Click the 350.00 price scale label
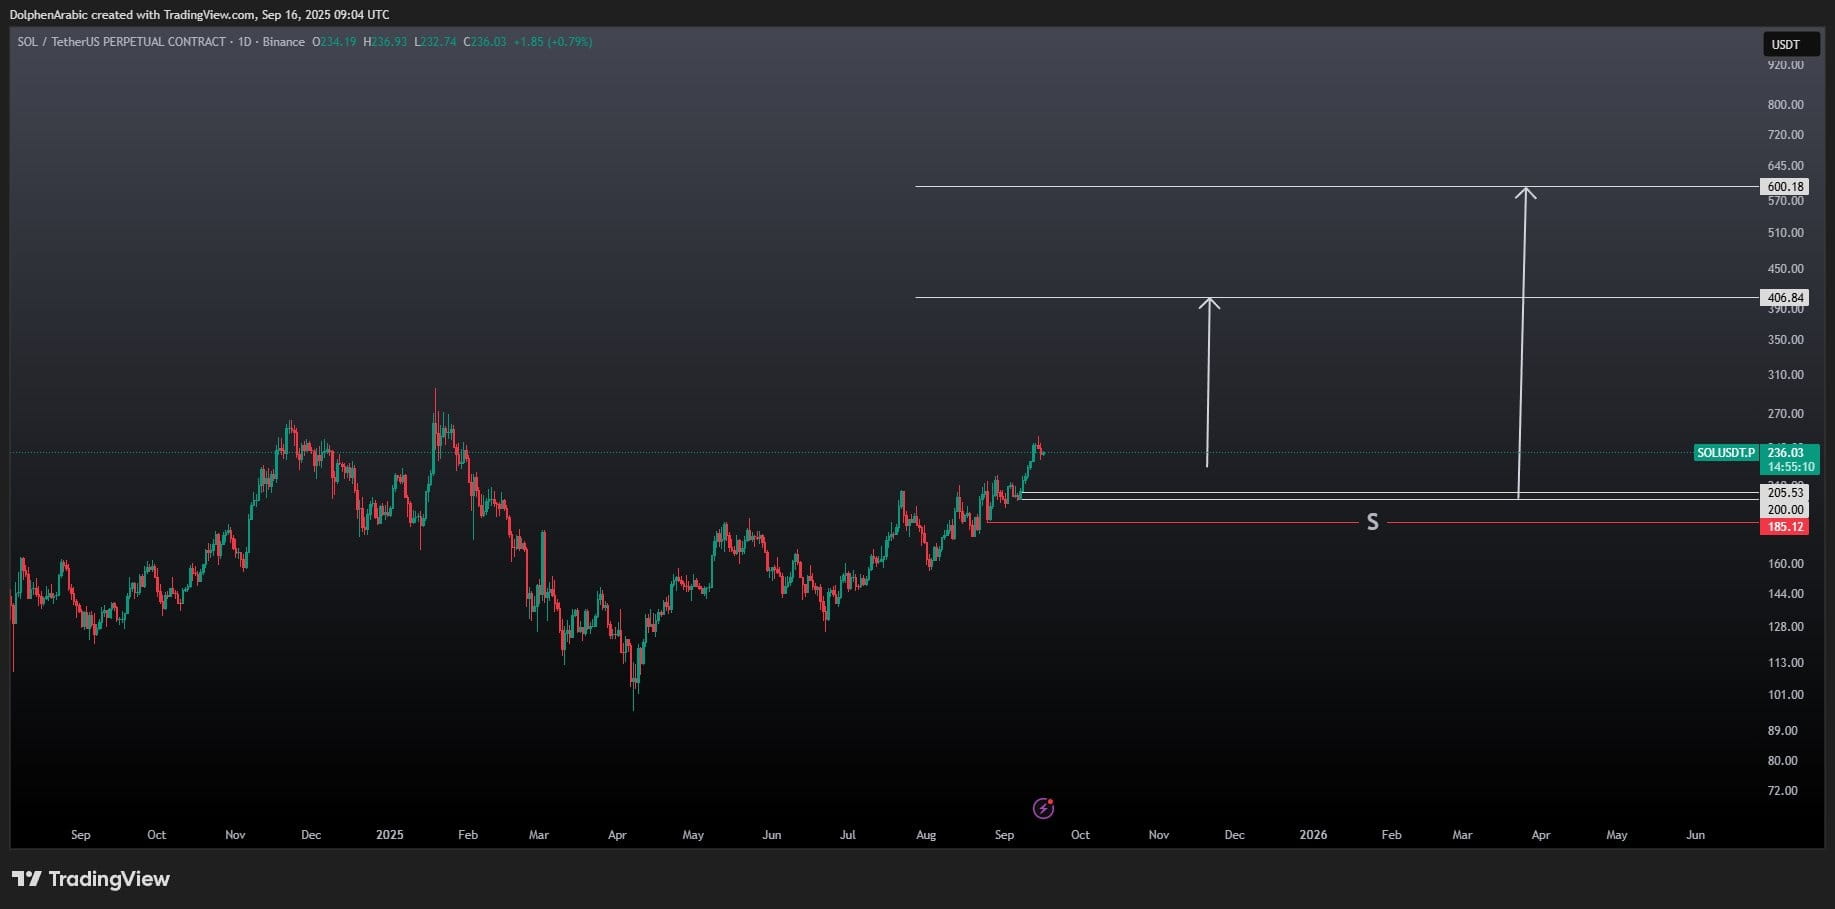This screenshot has width=1835, height=909. [1786, 340]
